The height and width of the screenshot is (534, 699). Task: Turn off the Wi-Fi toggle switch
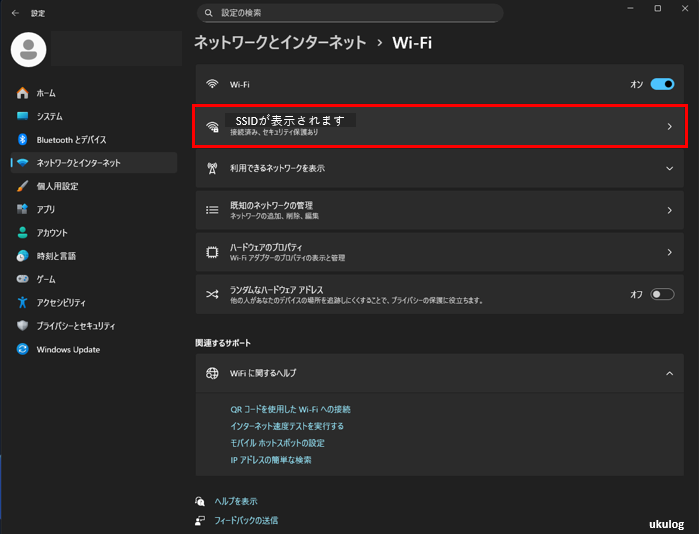662,85
